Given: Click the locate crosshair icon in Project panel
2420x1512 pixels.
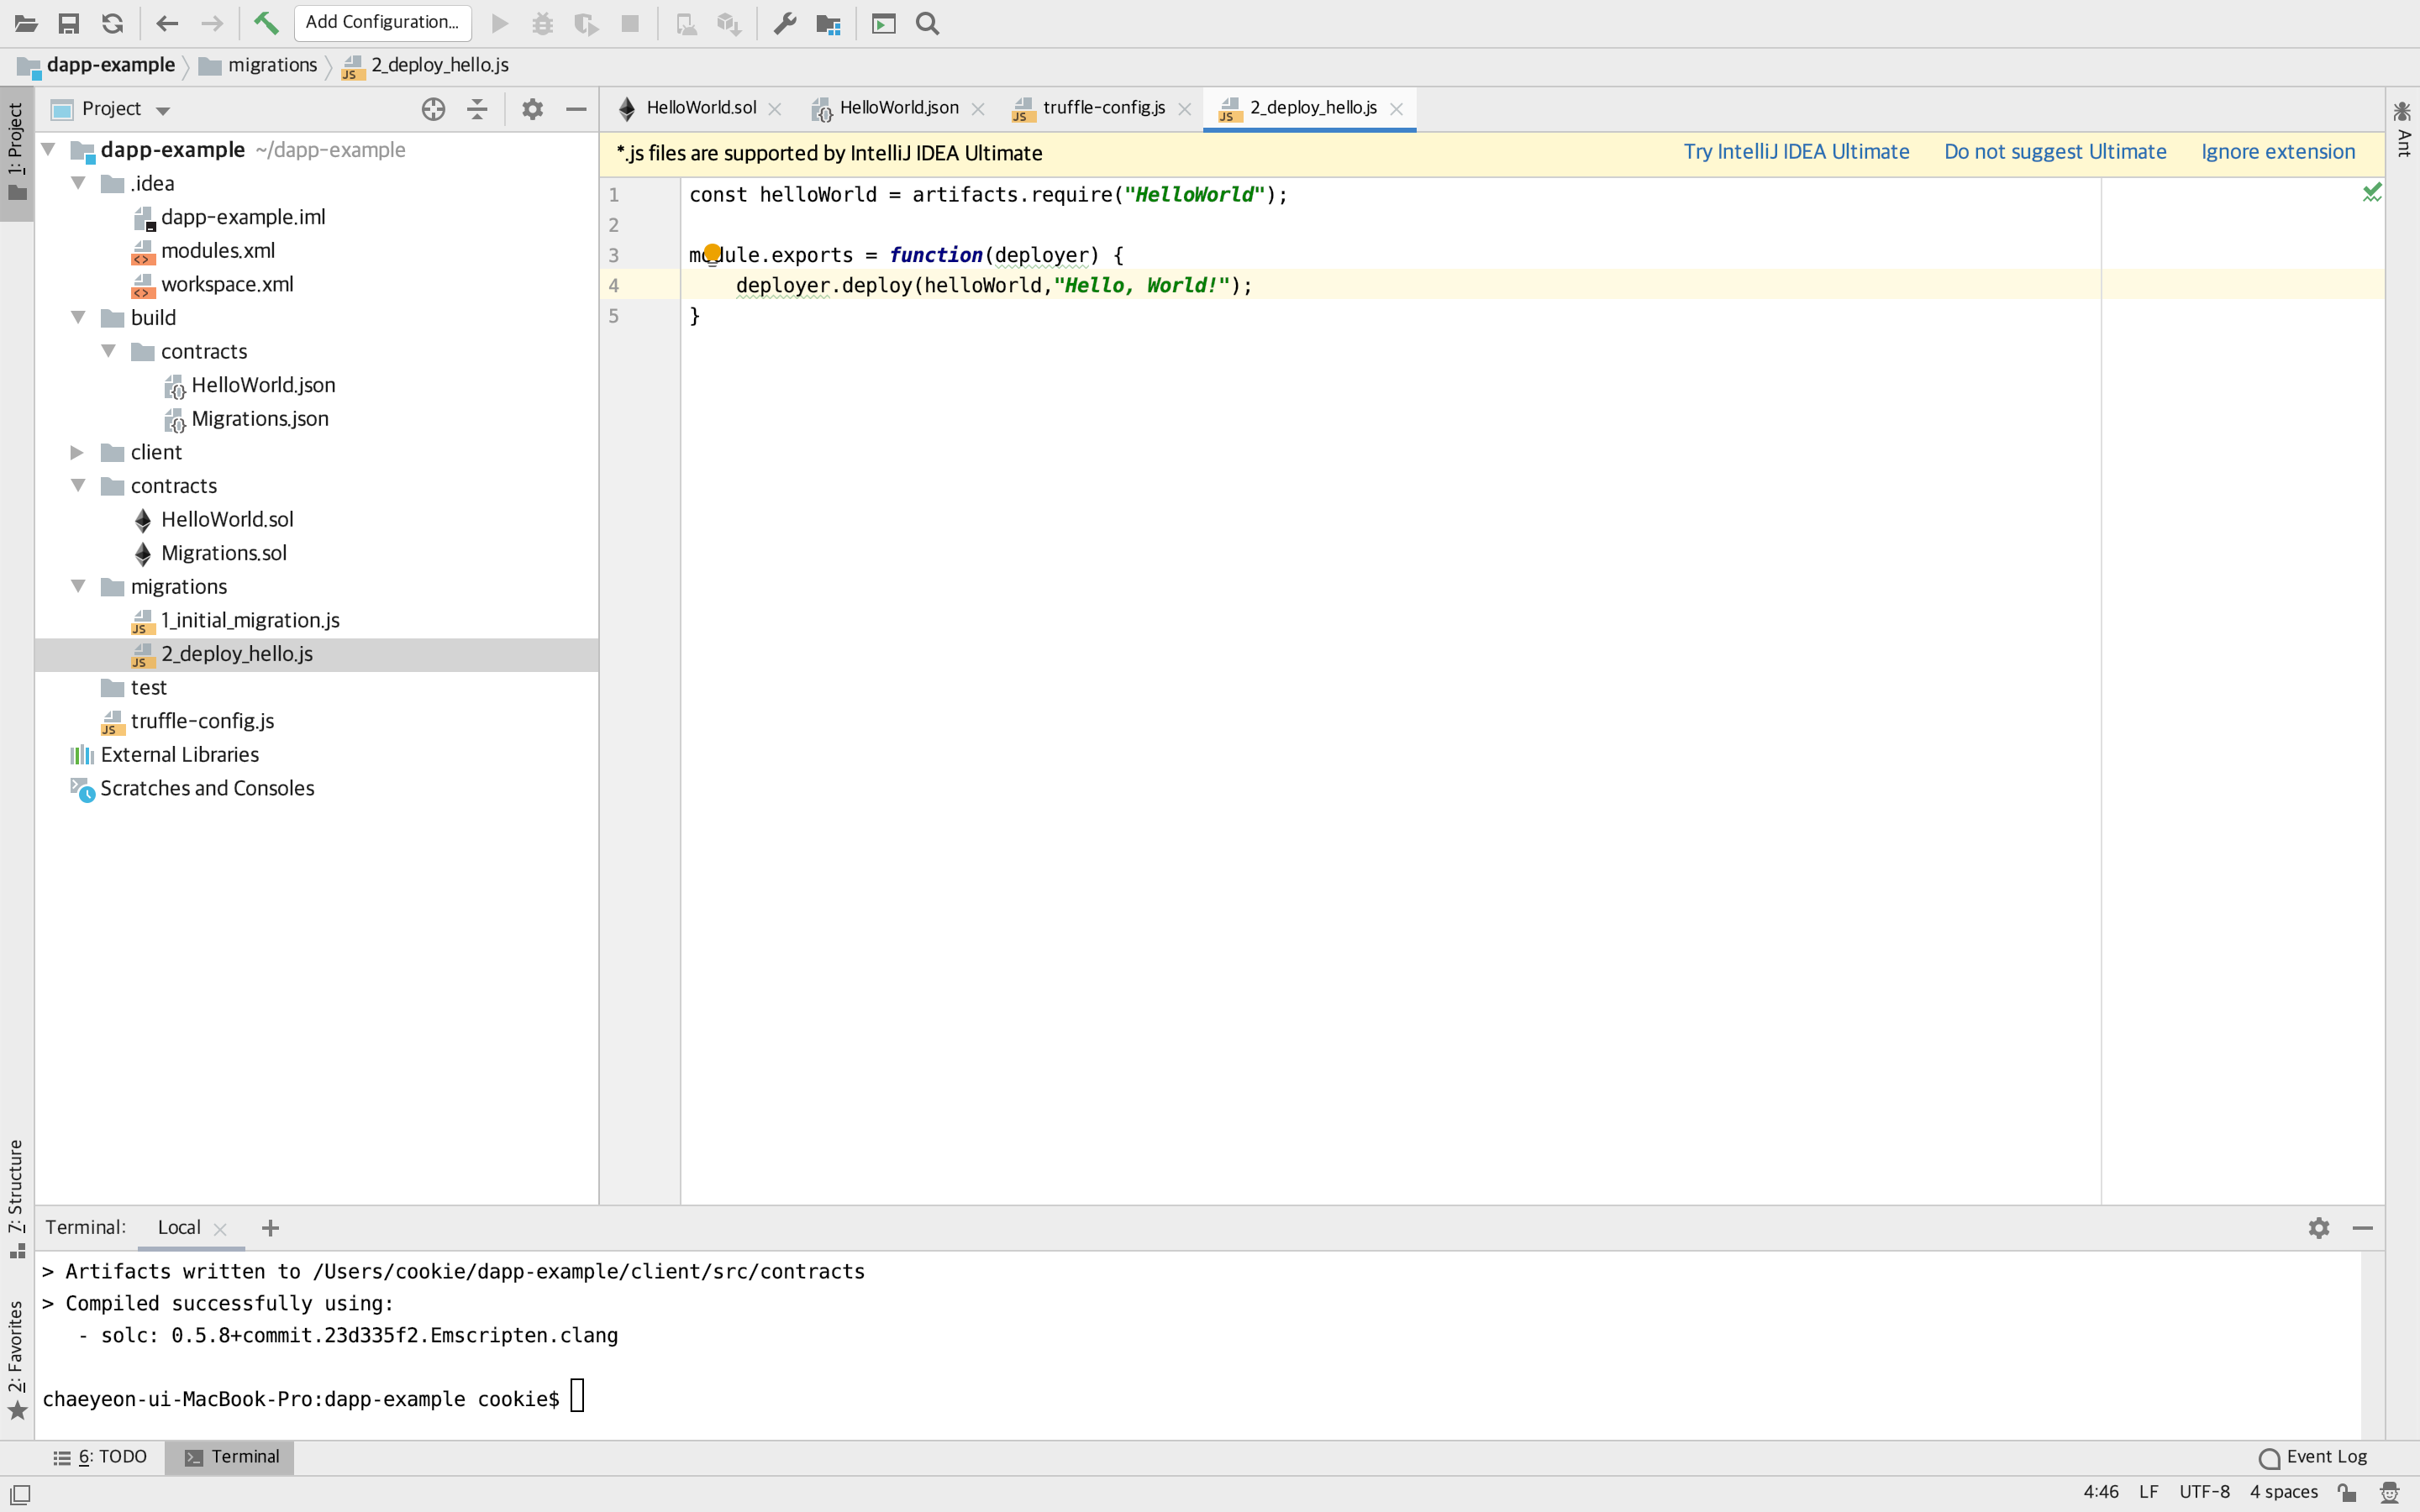Looking at the screenshot, I should 433,109.
